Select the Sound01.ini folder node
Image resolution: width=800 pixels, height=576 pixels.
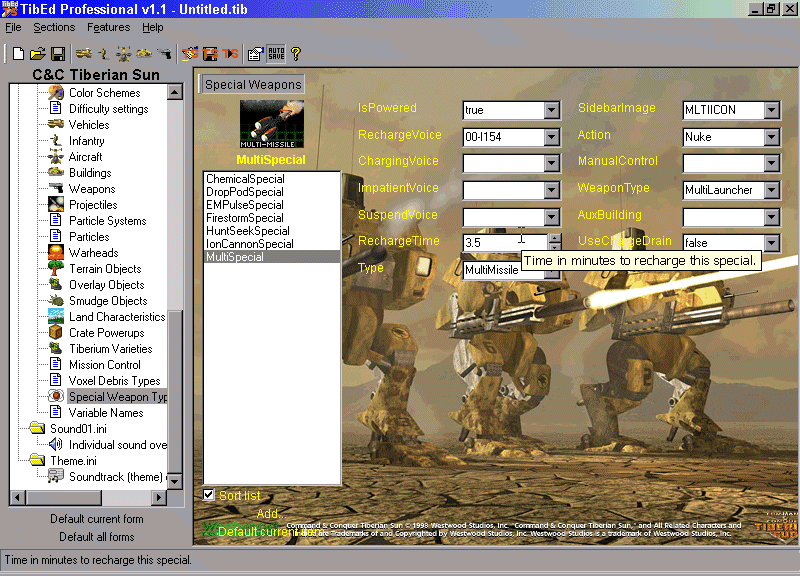coord(78,429)
